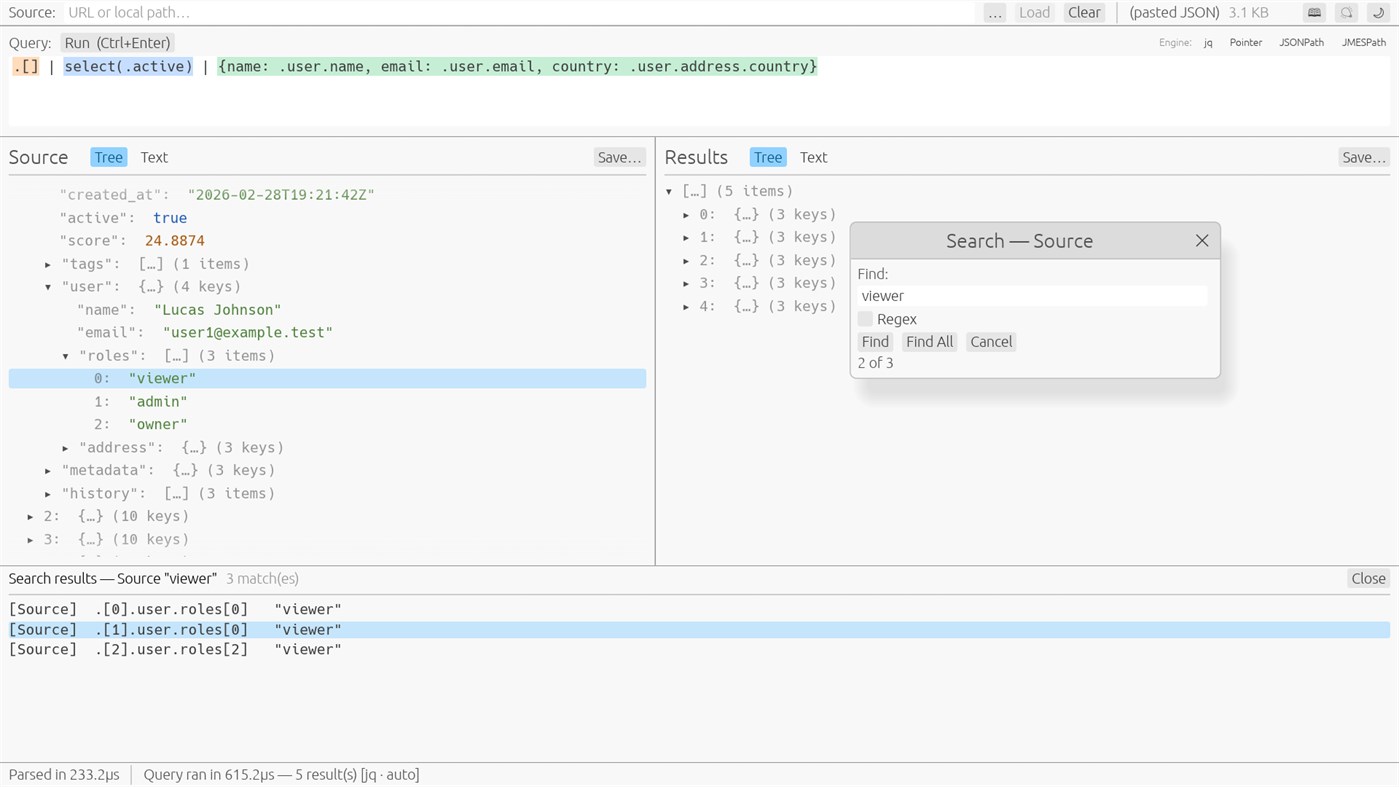Expand result item 0 in Results tree
The height and width of the screenshot is (787, 1399).
click(686, 215)
